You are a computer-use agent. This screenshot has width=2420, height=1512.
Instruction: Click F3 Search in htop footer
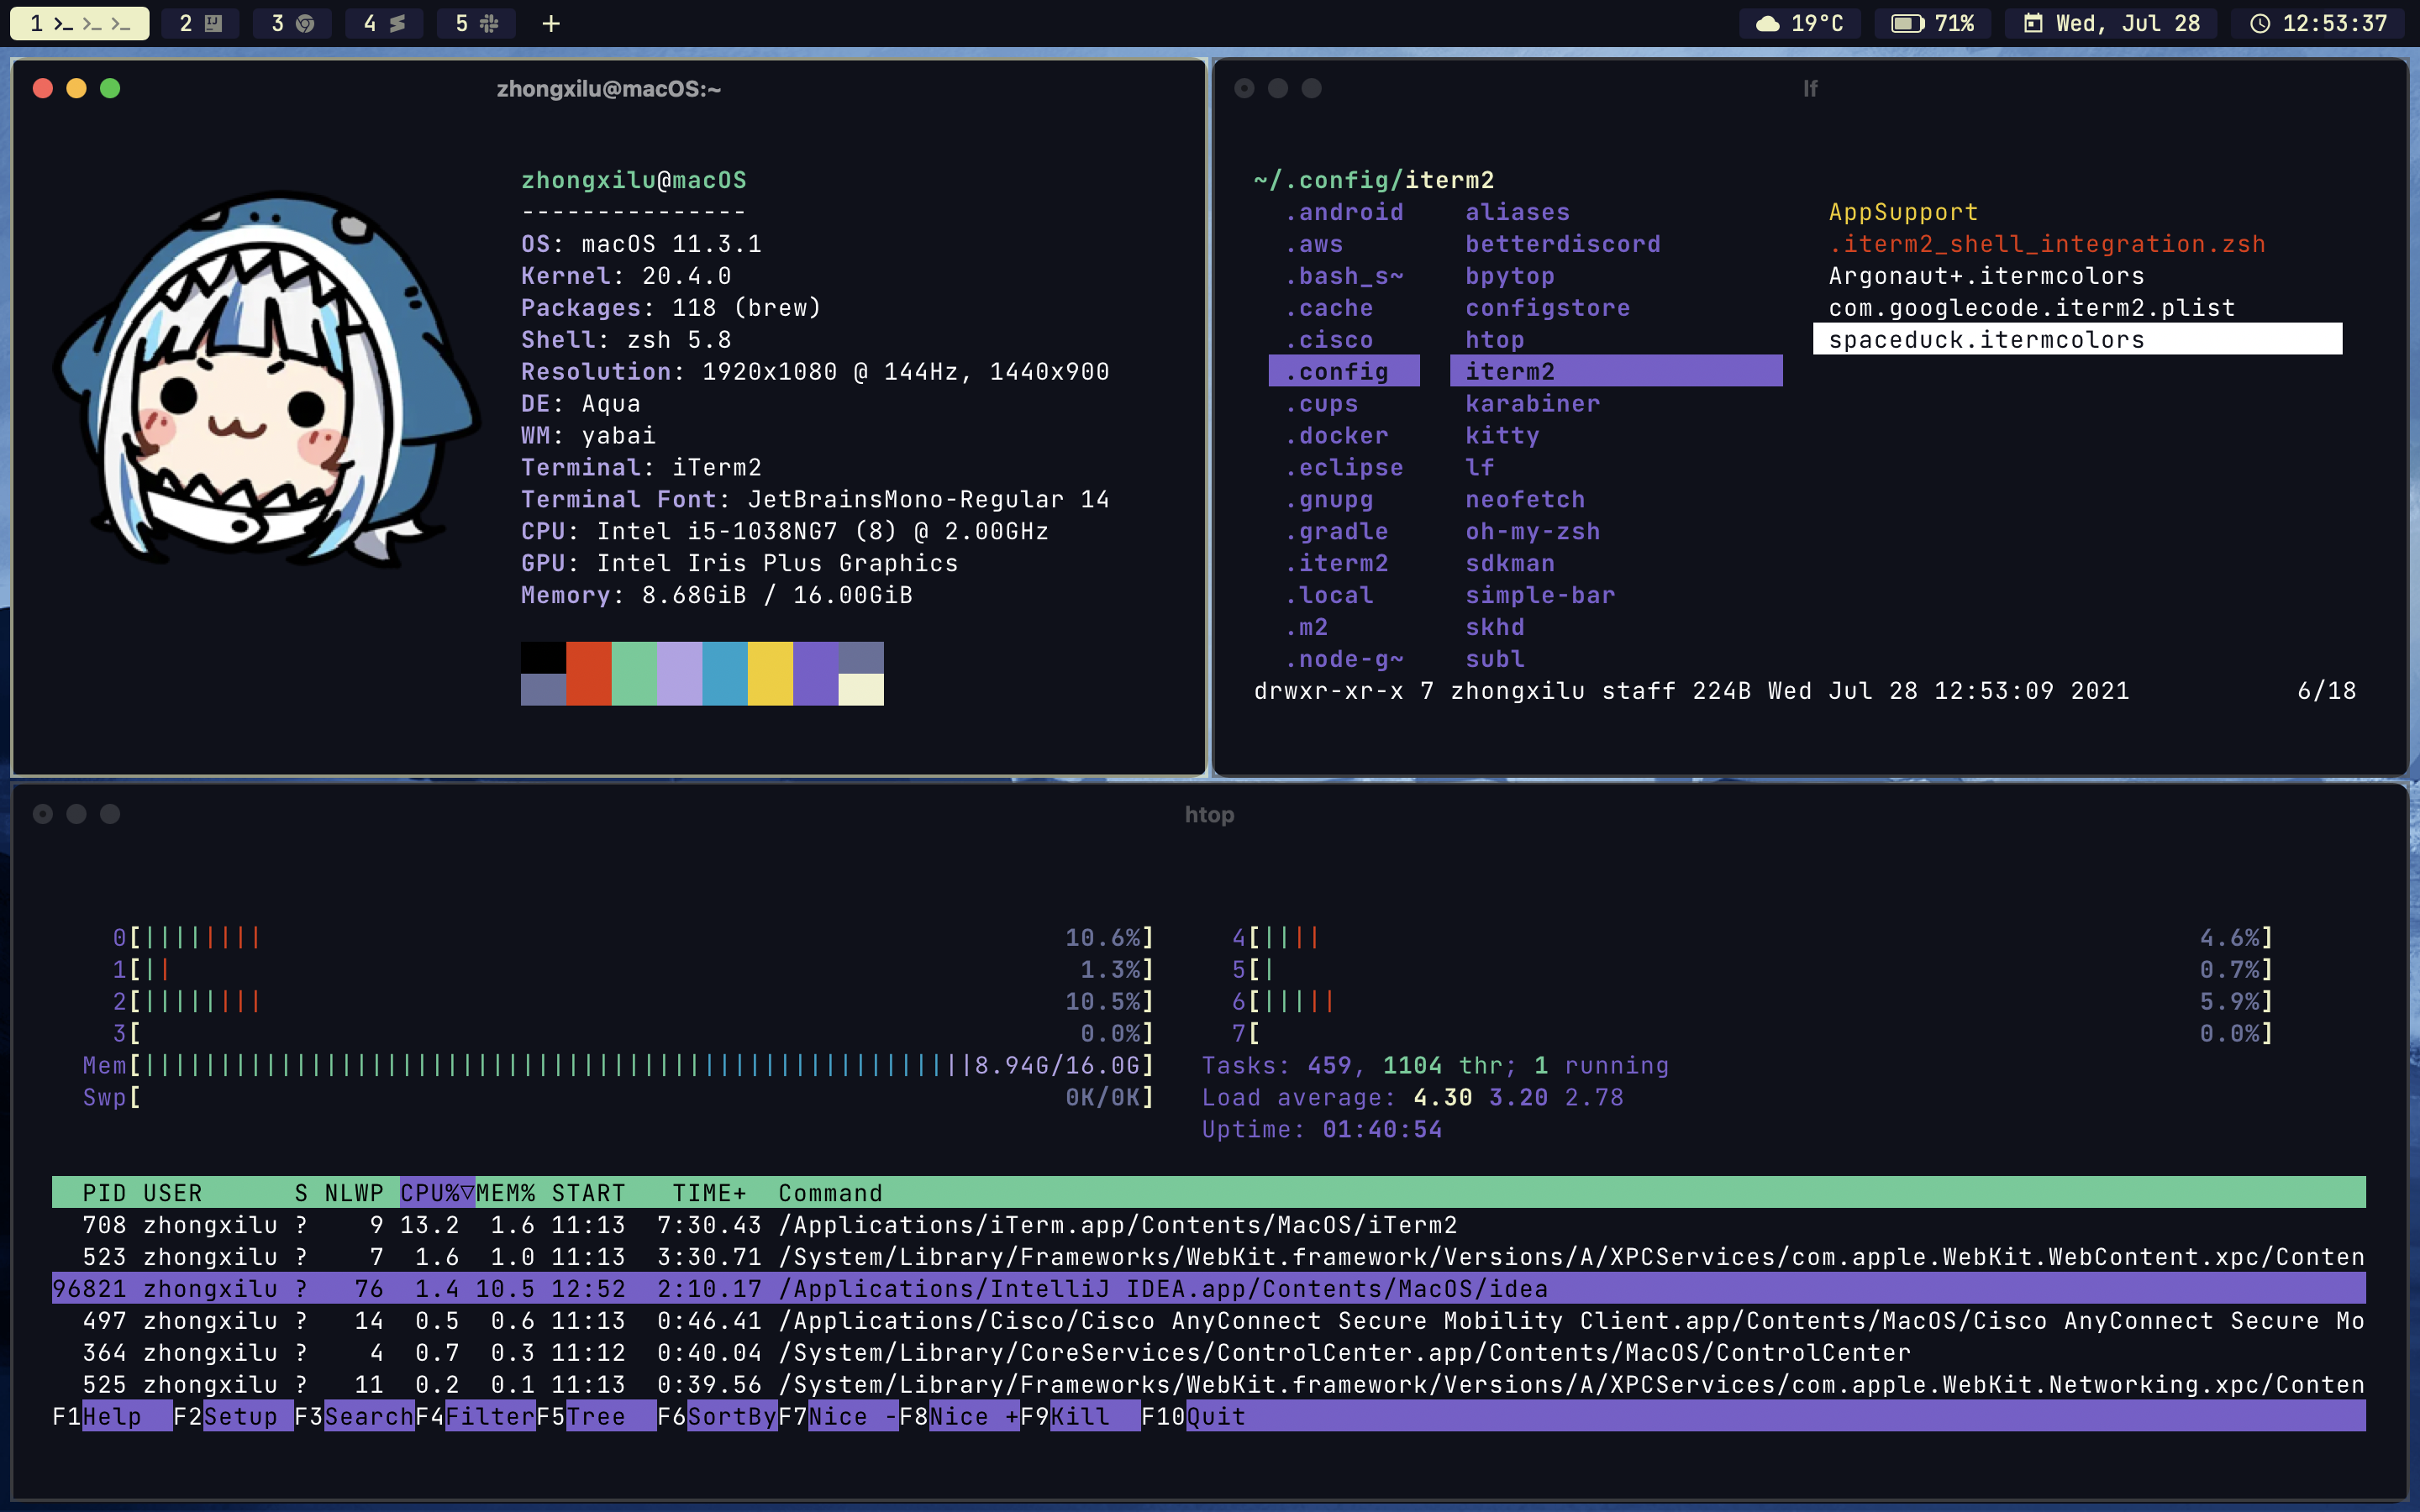[354, 1417]
